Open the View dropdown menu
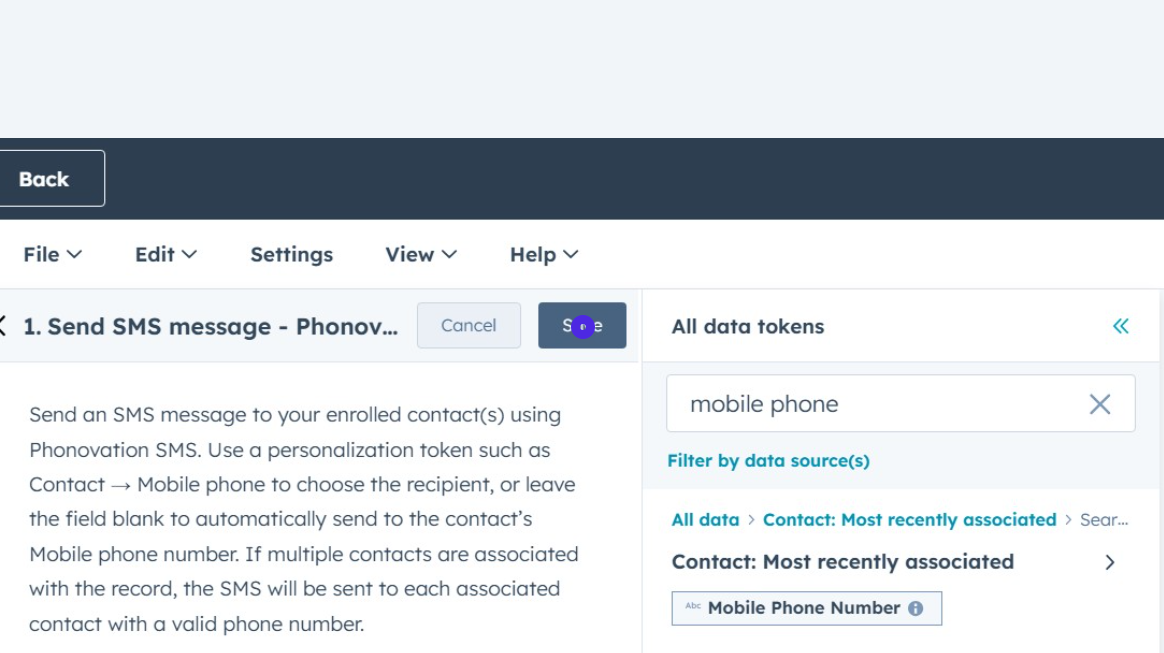This screenshot has height=653, width=1164. click(x=420, y=255)
